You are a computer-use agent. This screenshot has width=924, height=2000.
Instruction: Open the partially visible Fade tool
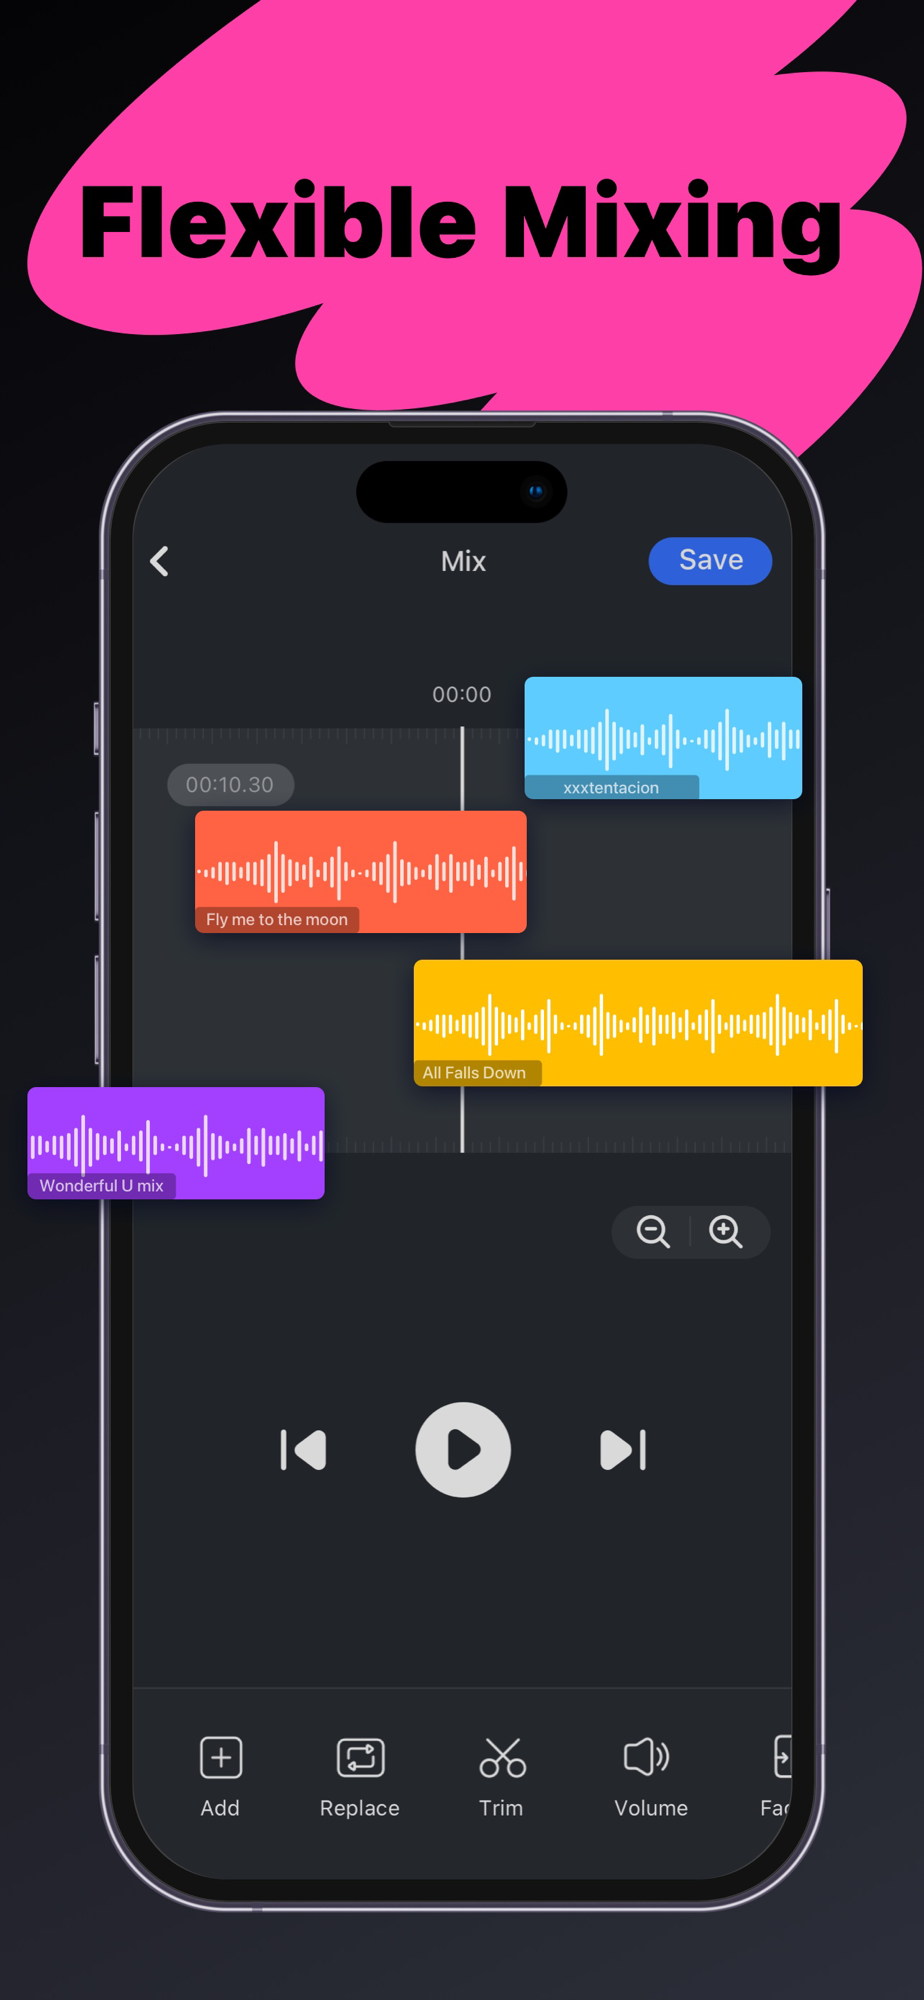tap(776, 1778)
